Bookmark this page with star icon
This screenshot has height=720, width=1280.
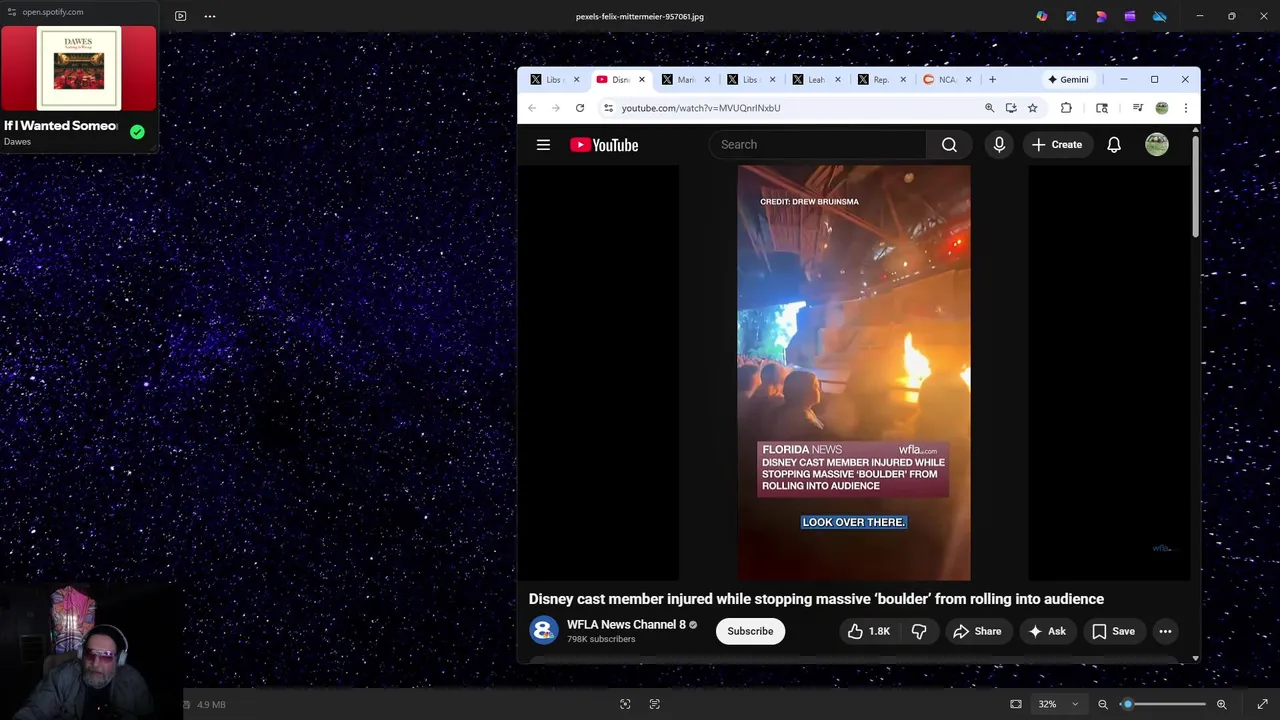(x=1033, y=108)
